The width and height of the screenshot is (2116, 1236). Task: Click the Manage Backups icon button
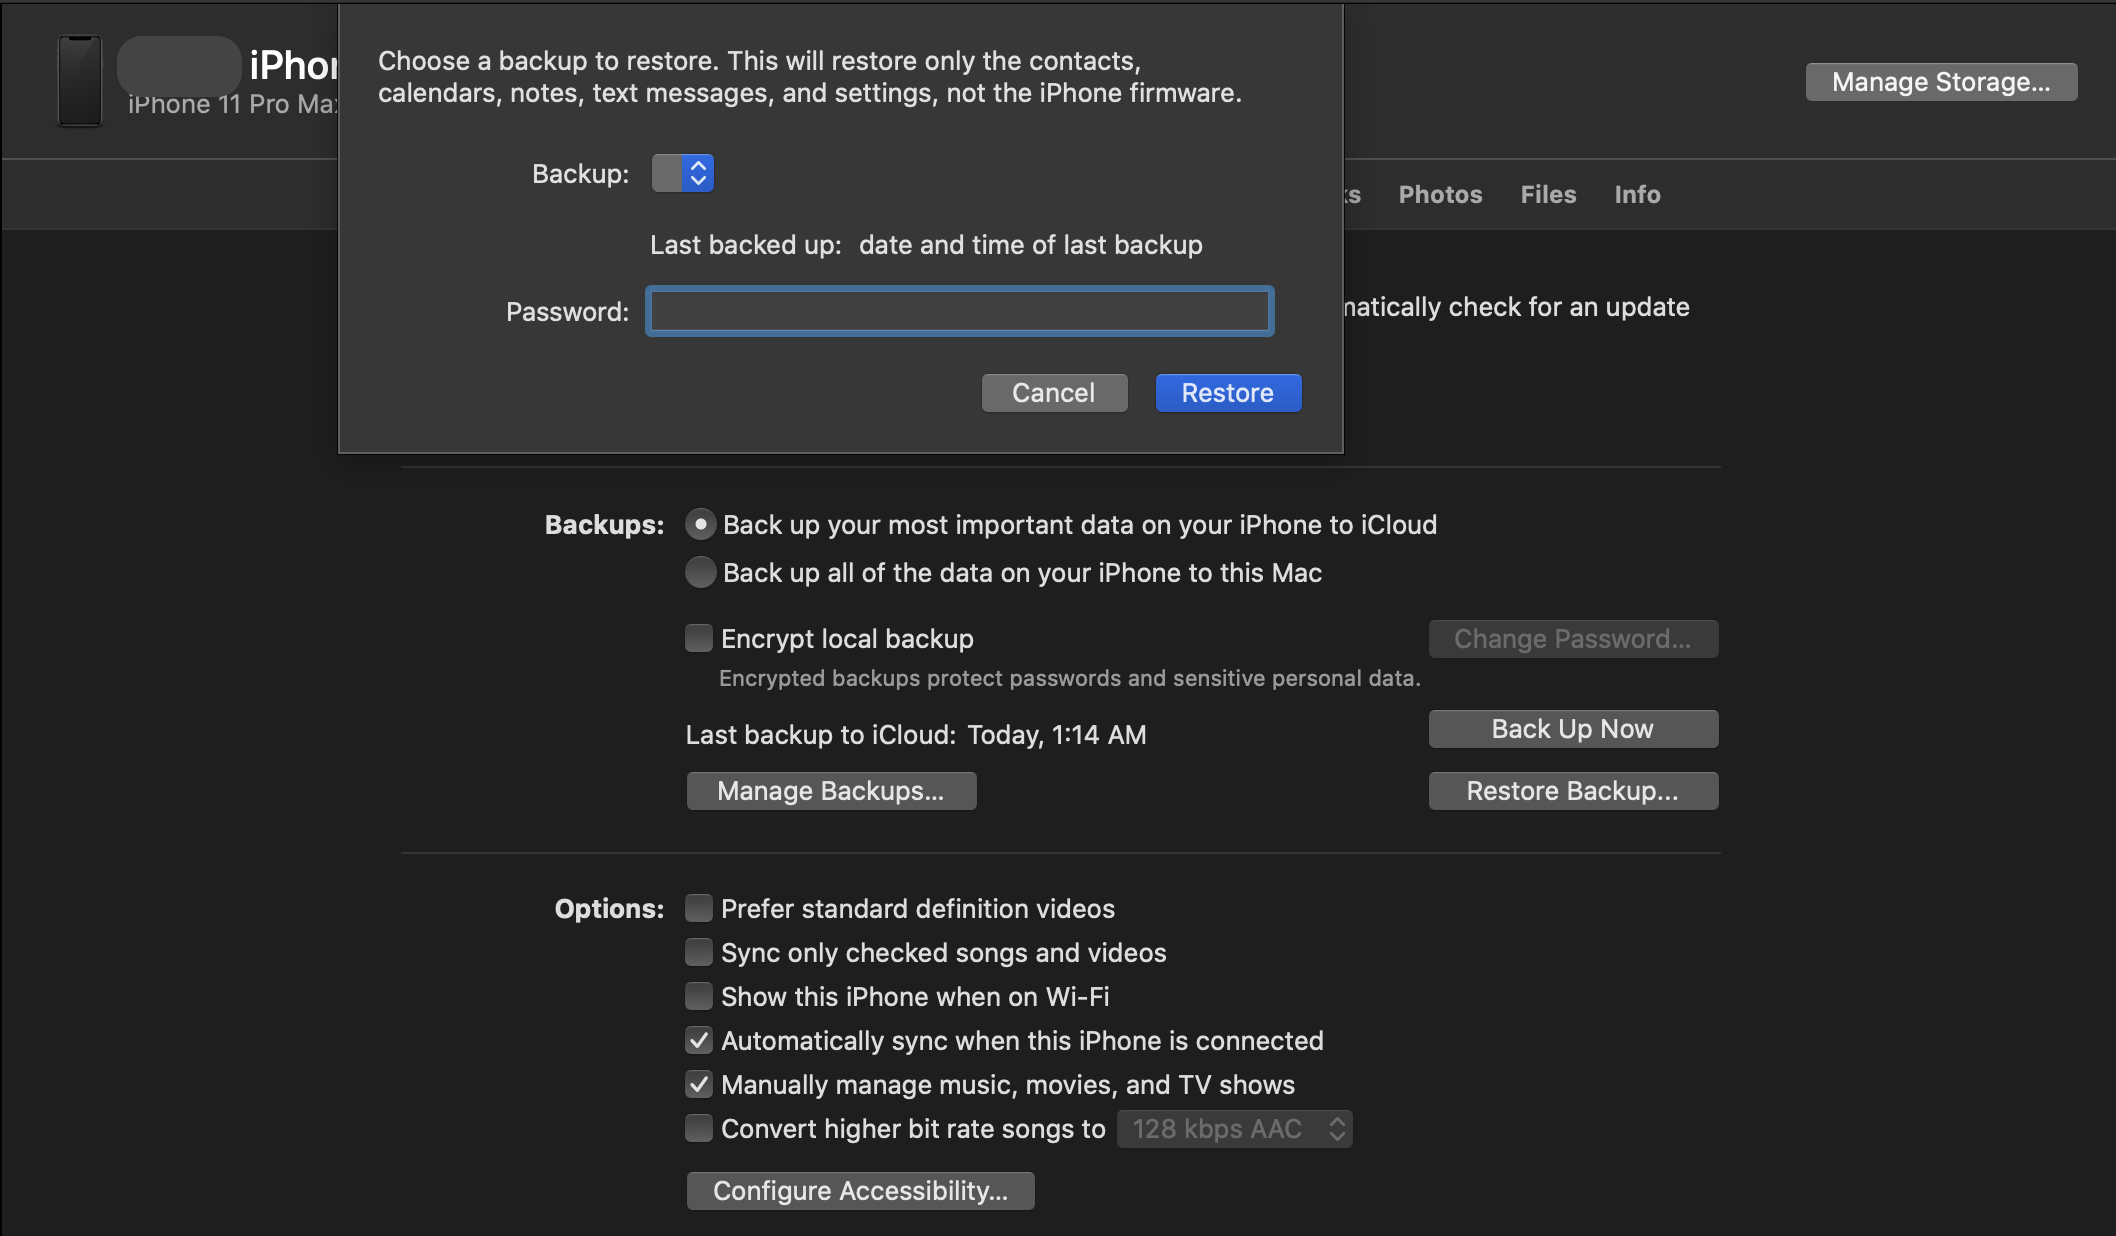[x=828, y=790]
